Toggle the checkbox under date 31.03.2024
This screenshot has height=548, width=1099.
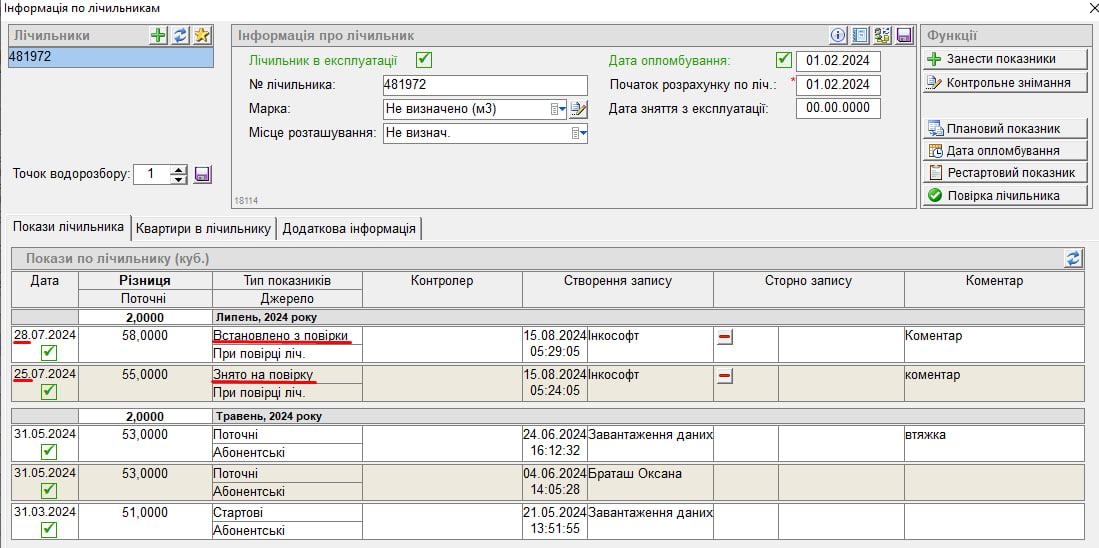point(48,529)
